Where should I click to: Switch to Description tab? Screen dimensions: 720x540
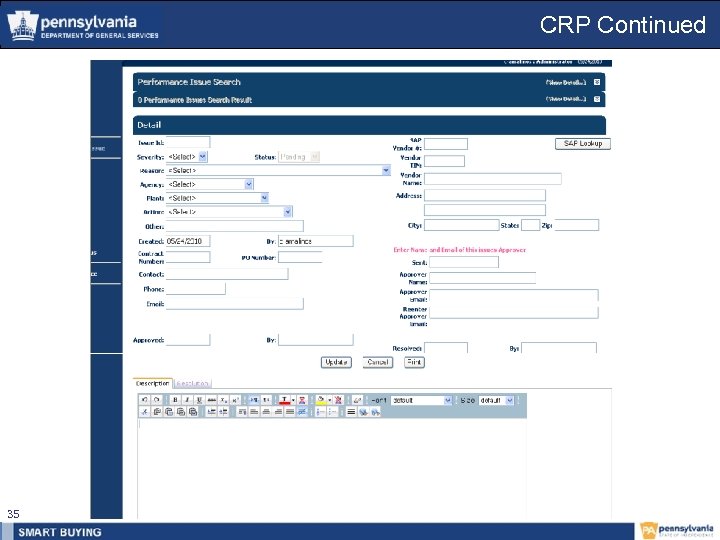click(153, 383)
